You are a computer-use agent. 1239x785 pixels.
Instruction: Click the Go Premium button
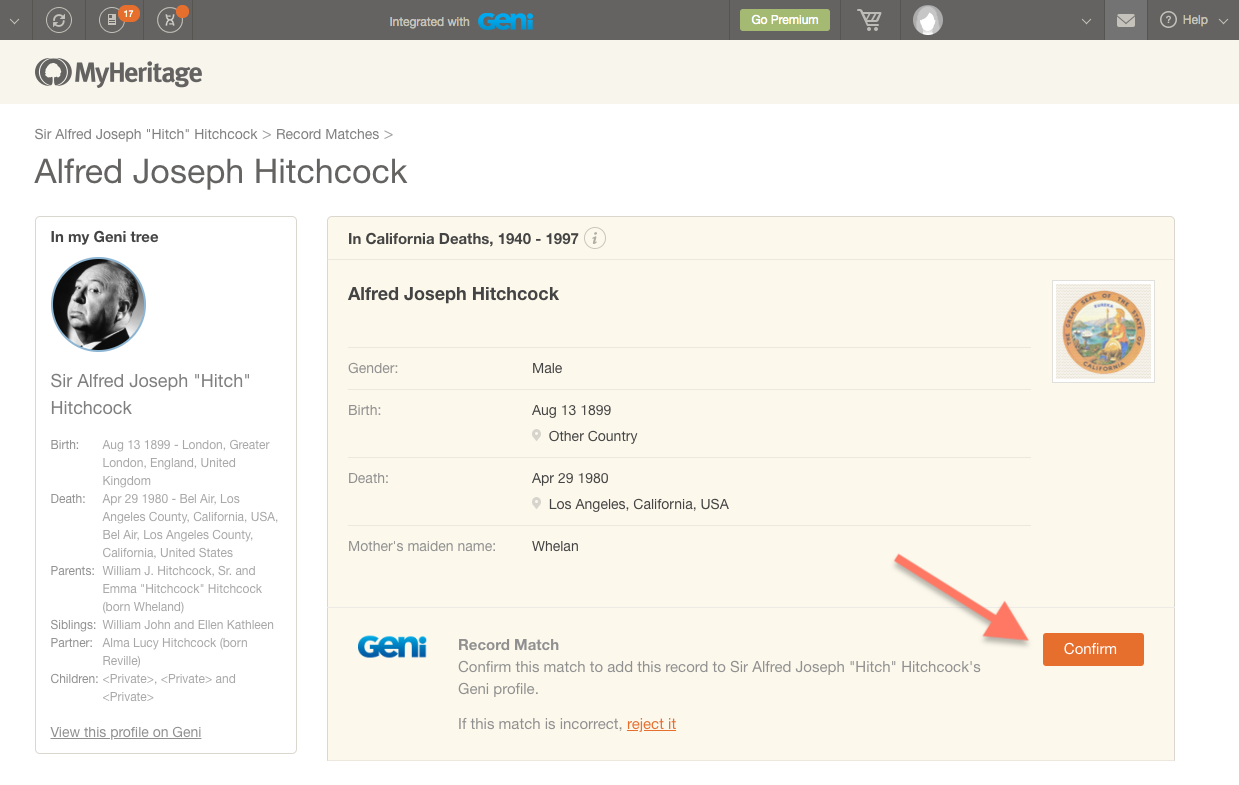[x=785, y=20]
